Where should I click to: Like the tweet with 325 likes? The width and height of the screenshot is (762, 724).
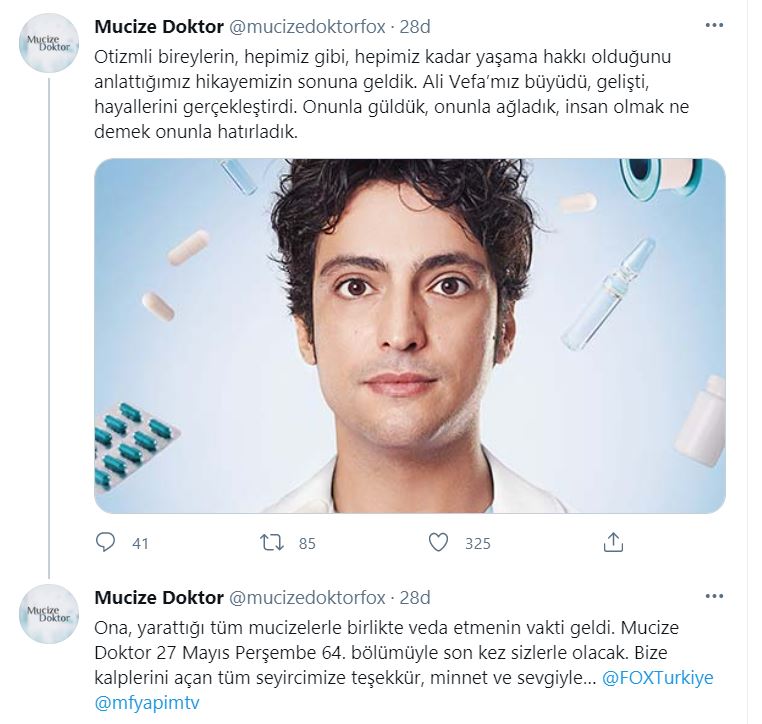(x=438, y=543)
